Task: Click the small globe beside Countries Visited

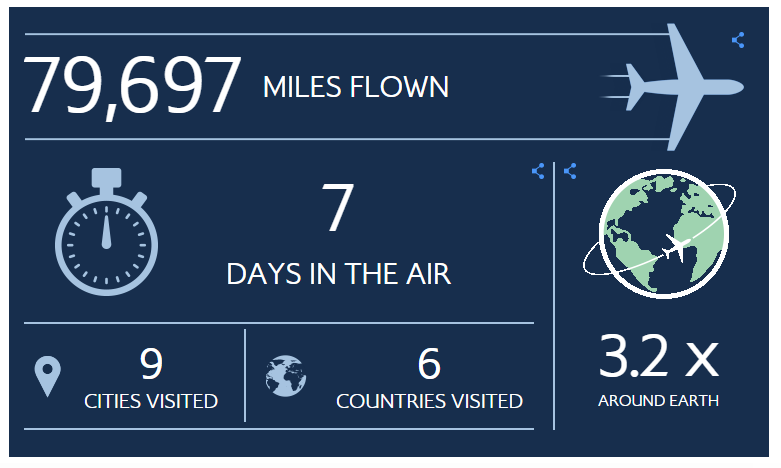Action: click(286, 376)
